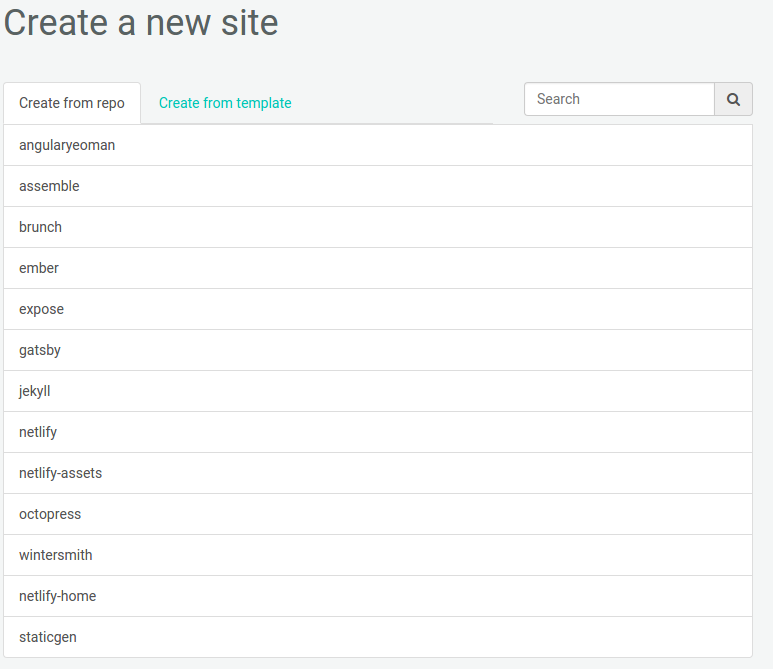Image resolution: width=773 pixels, height=669 pixels.
Task: Click the netlify repo row
Action: tap(378, 431)
